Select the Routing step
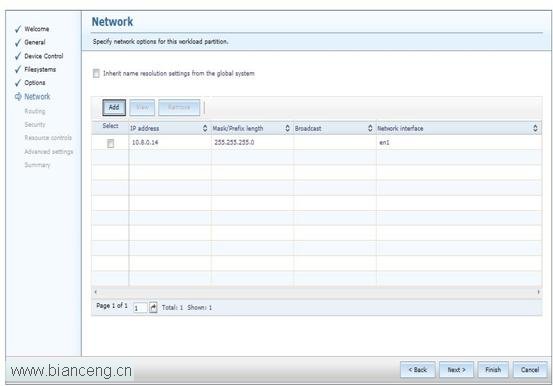Screen dimensions: 553x386 (35, 111)
